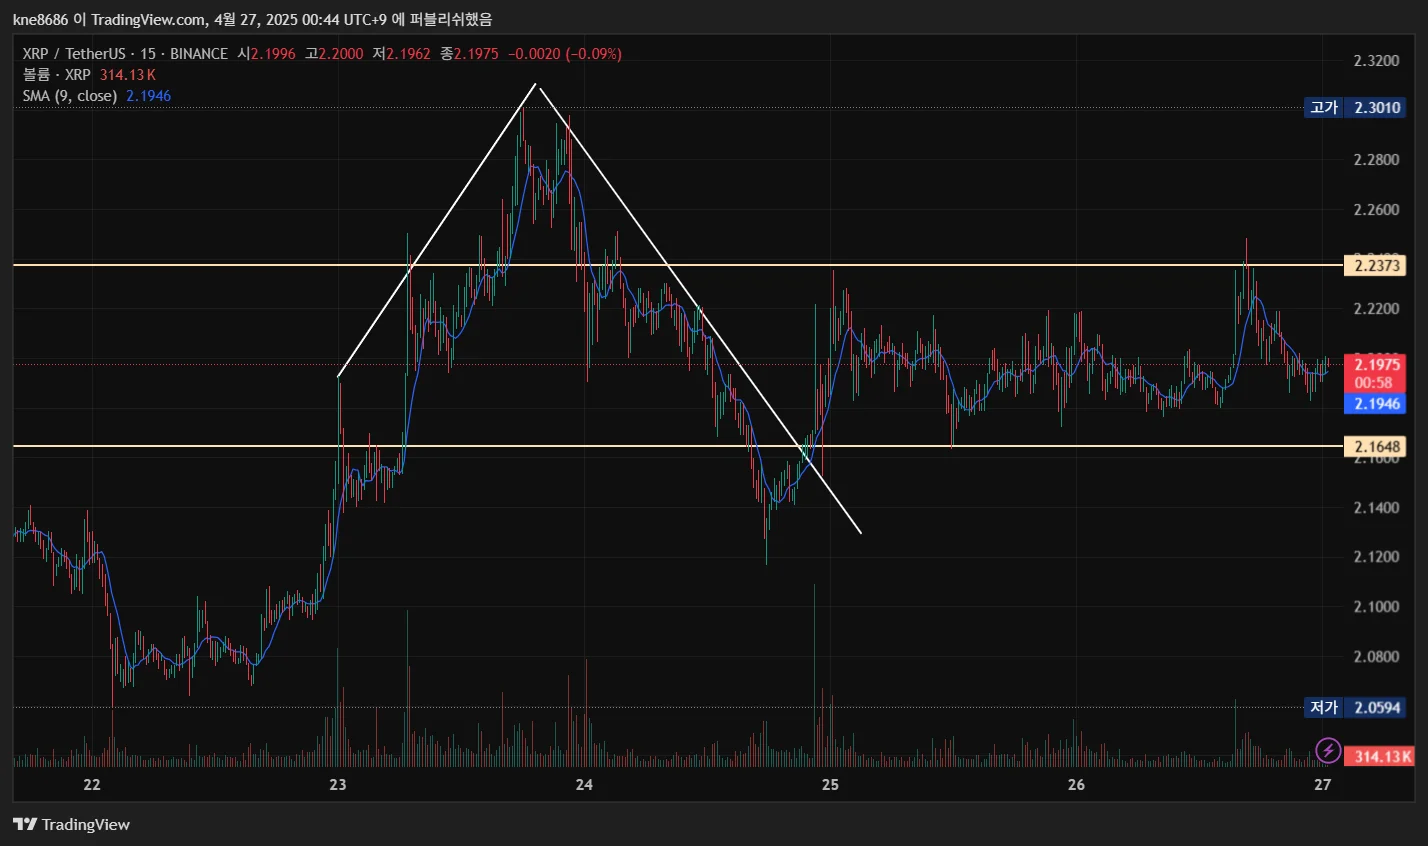
Task: Click the blue 2.1946 SMA price axis label
Action: coord(1375,403)
